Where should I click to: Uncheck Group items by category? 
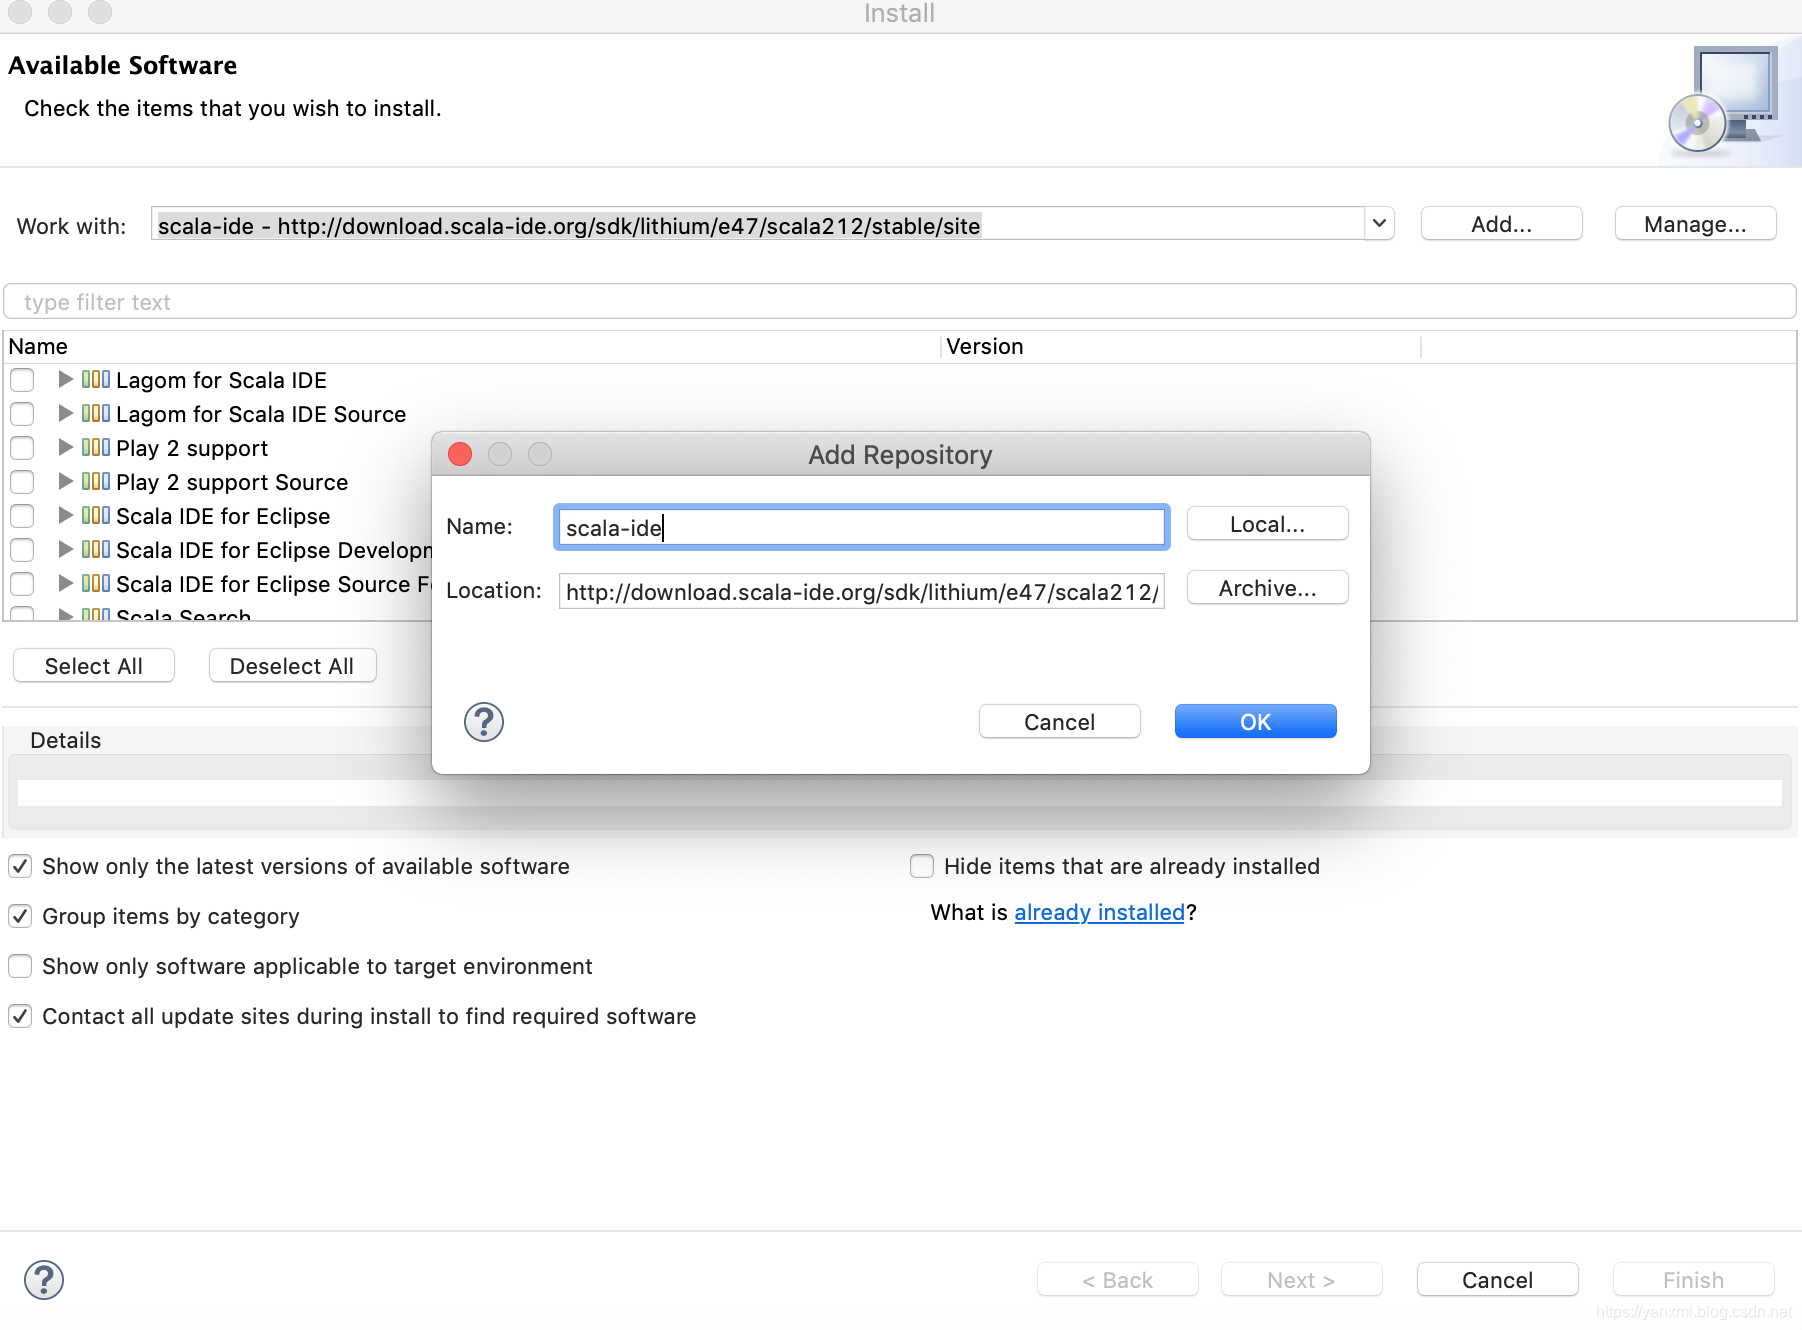20,916
